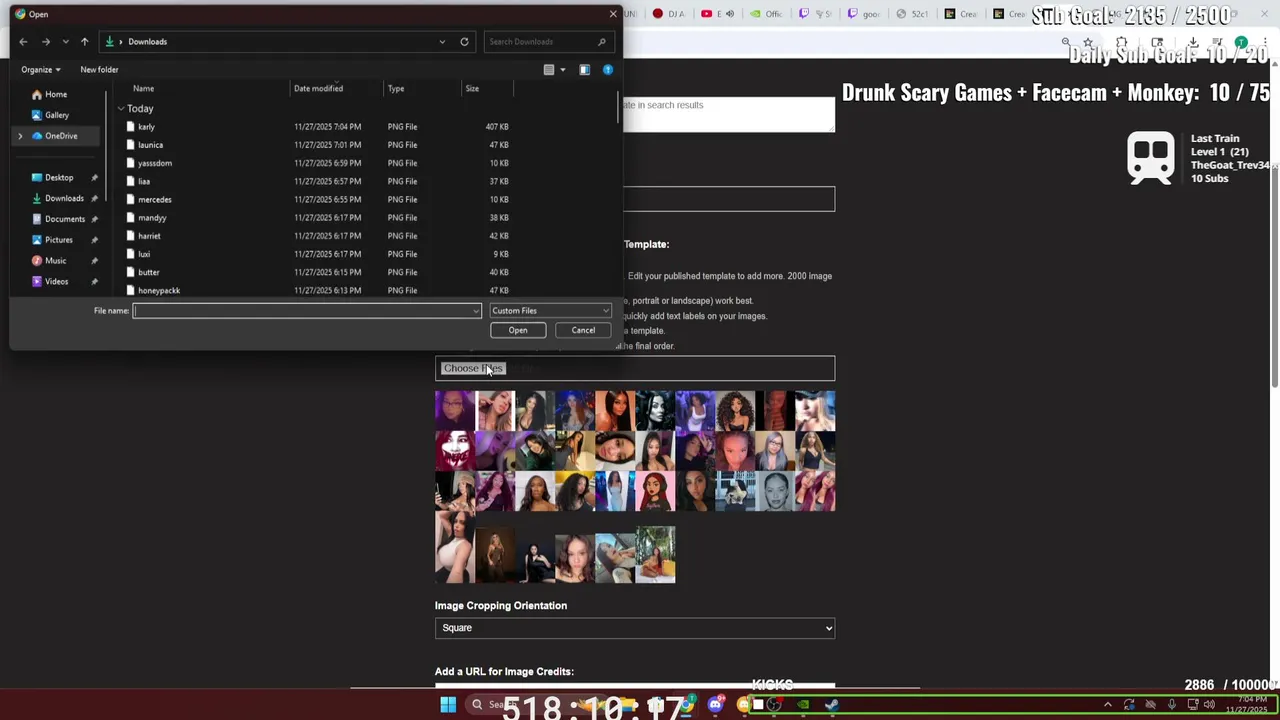Open Steam from taskbar
1280x720 pixels.
click(x=831, y=705)
